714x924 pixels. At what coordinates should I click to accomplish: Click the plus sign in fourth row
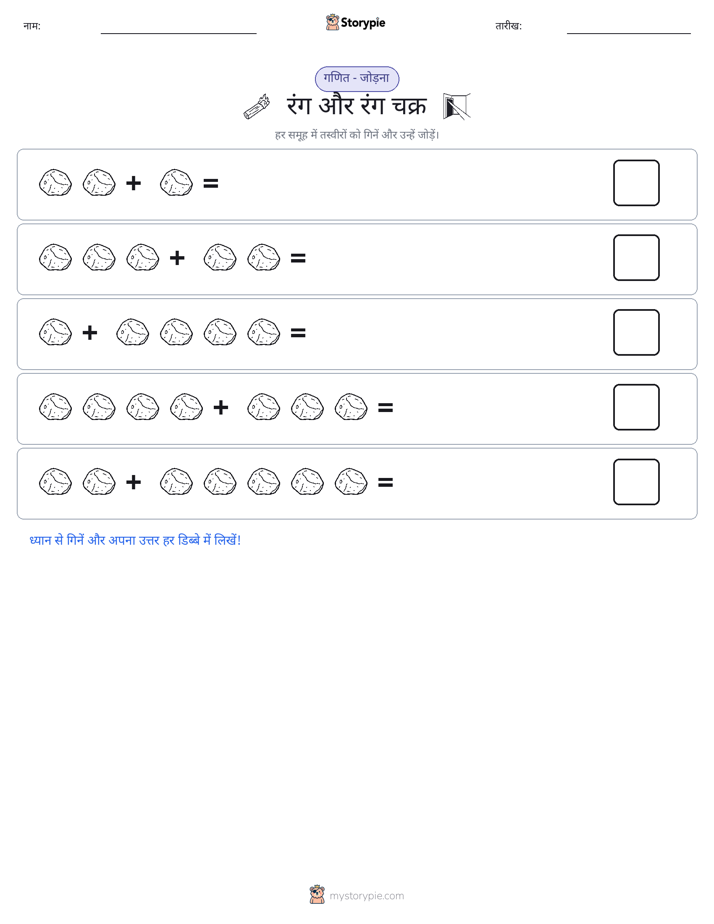[x=221, y=407]
